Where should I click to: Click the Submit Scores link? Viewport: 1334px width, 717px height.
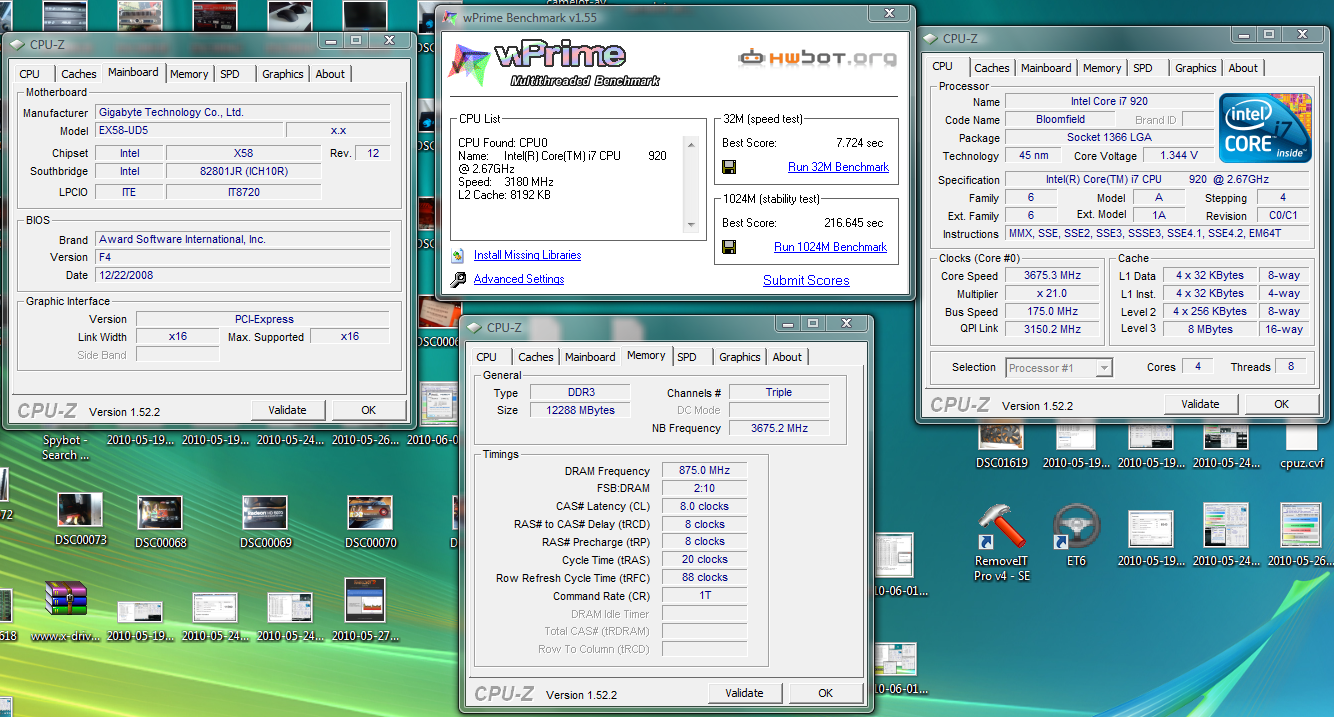point(806,281)
